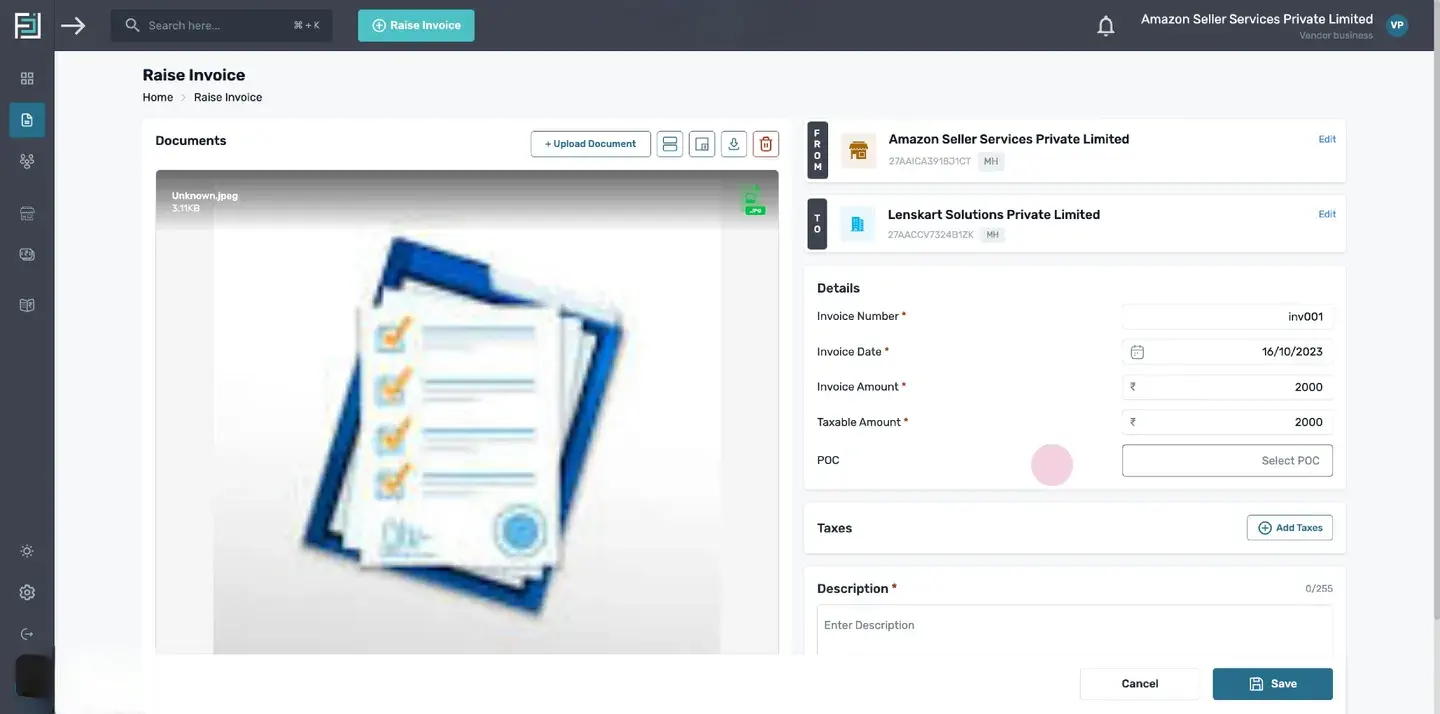Save the invoice

pyautogui.click(x=1273, y=684)
